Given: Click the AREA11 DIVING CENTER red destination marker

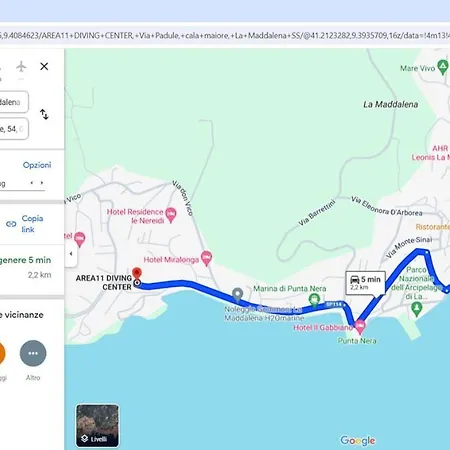Looking at the screenshot, I should pyautogui.click(x=137, y=273).
